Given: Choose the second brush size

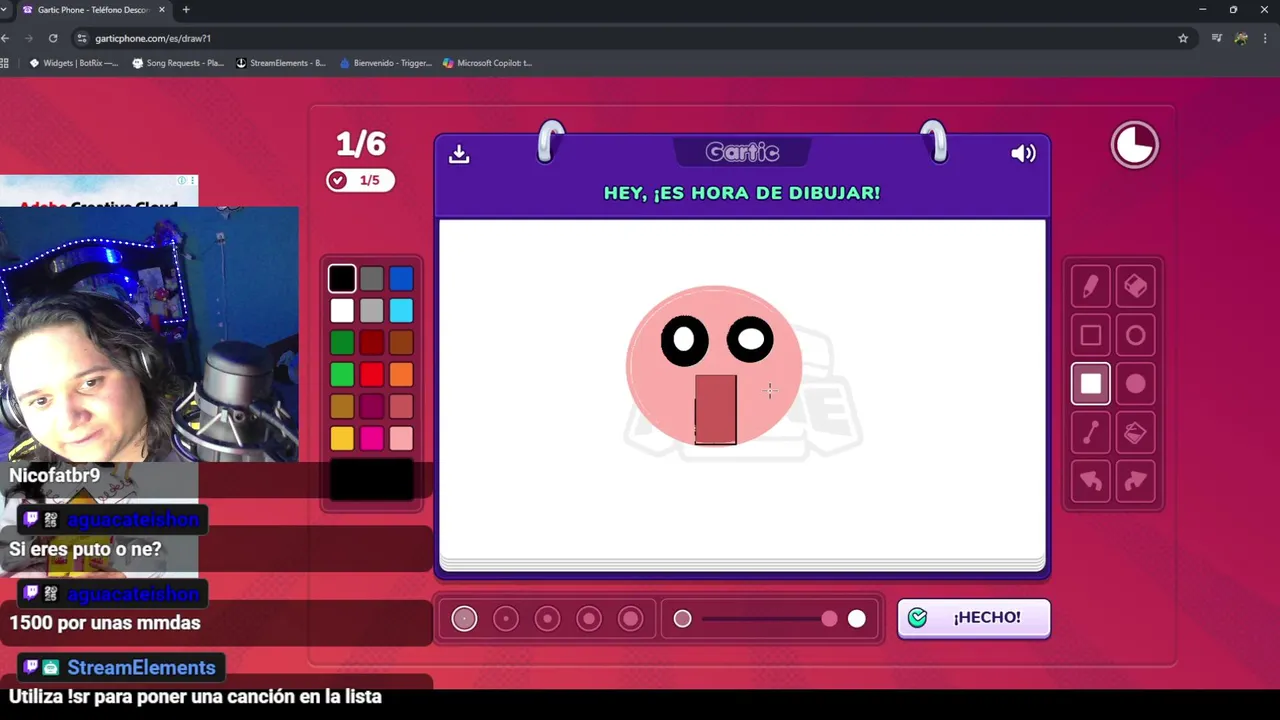Looking at the screenshot, I should click(x=506, y=619).
